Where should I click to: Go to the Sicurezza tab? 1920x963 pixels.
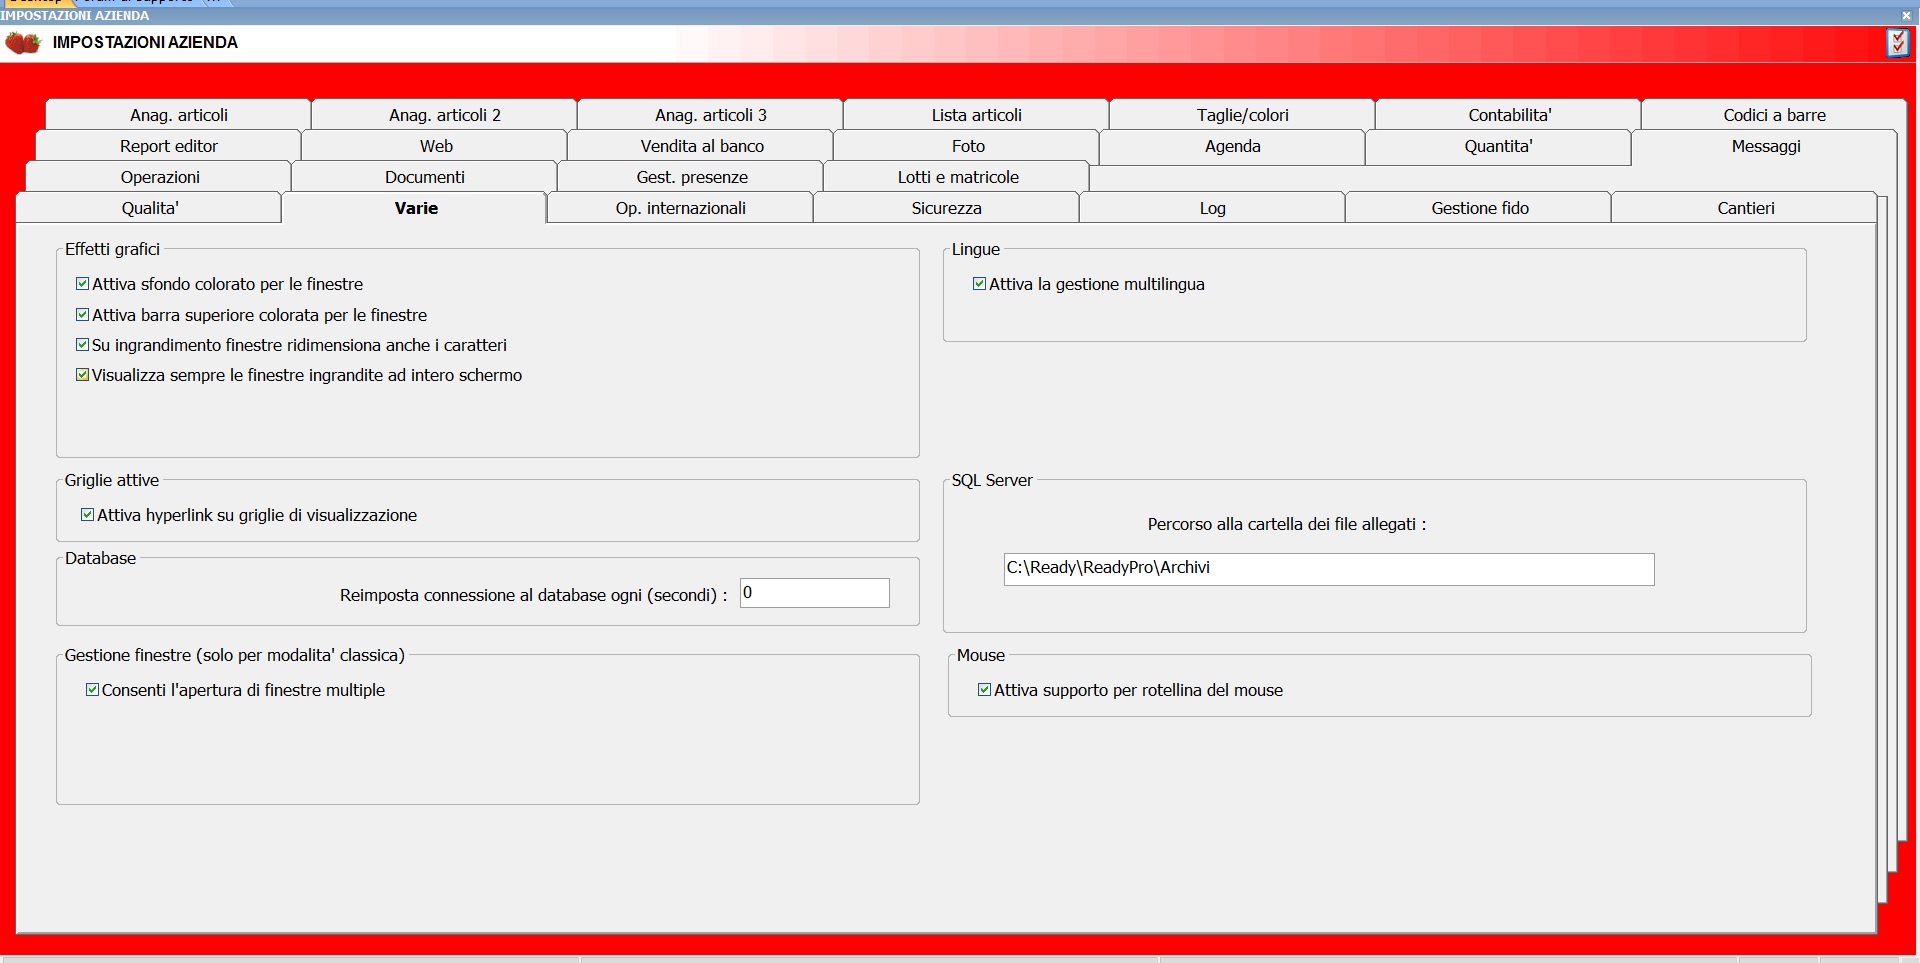point(947,208)
